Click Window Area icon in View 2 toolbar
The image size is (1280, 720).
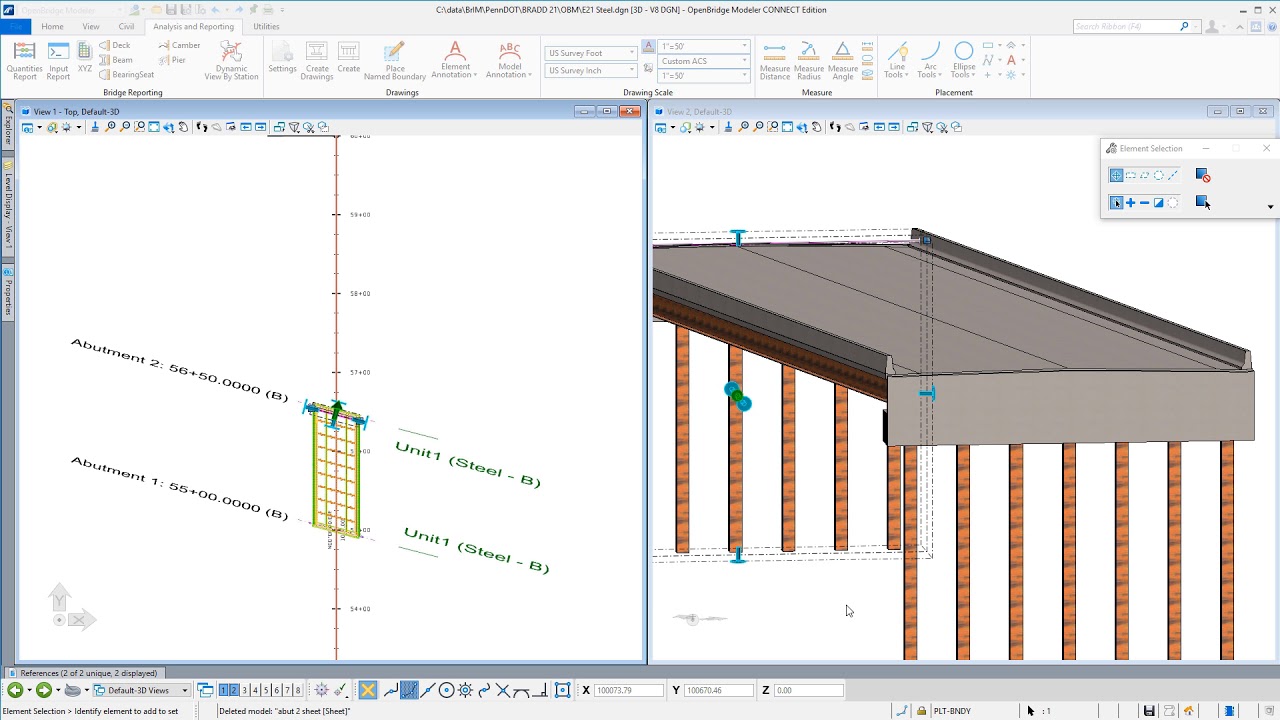click(773, 127)
